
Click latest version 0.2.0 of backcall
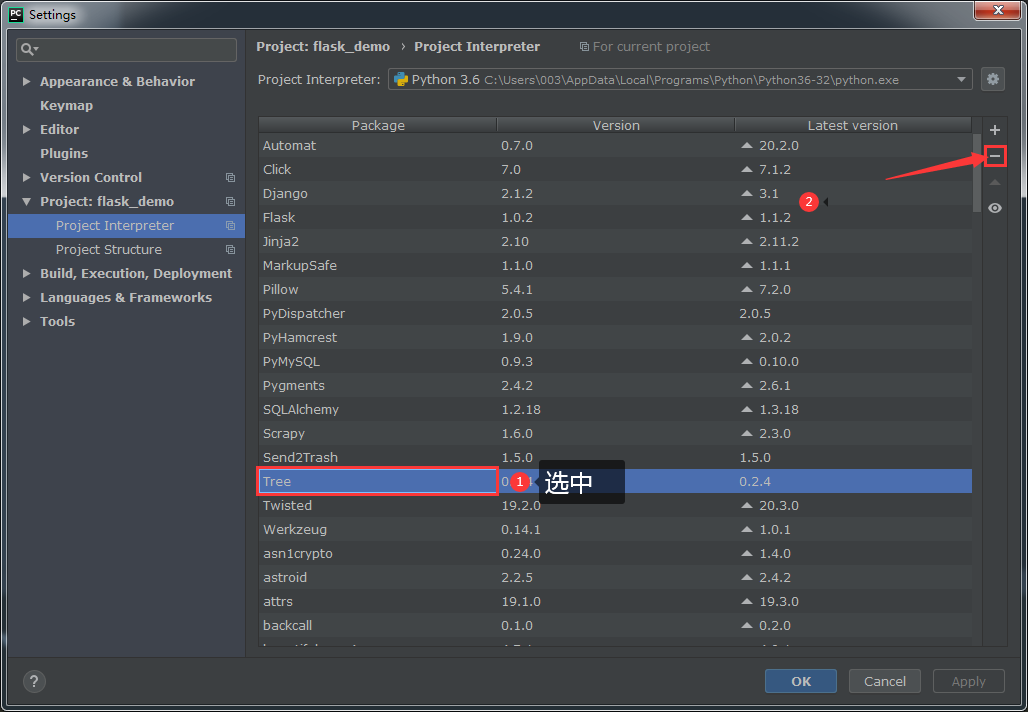pyautogui.click(x=775, y=625)
